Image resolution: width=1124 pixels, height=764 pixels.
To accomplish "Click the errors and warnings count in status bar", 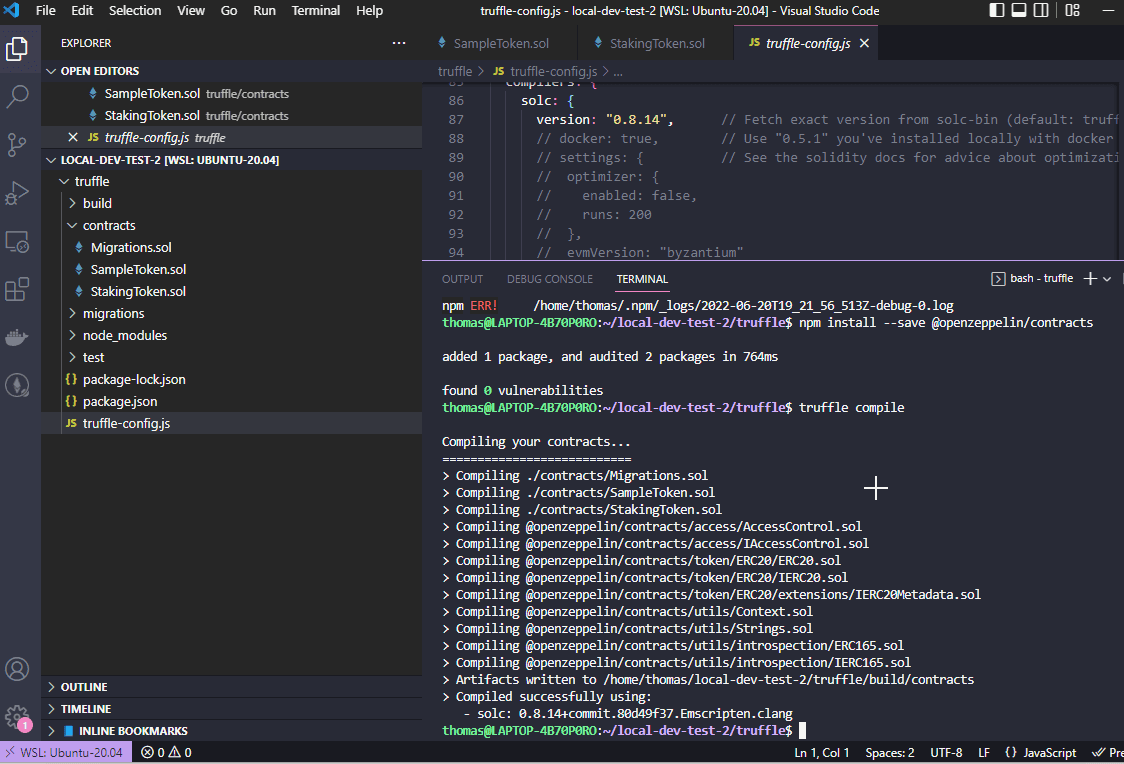I will tap(166, 753).
